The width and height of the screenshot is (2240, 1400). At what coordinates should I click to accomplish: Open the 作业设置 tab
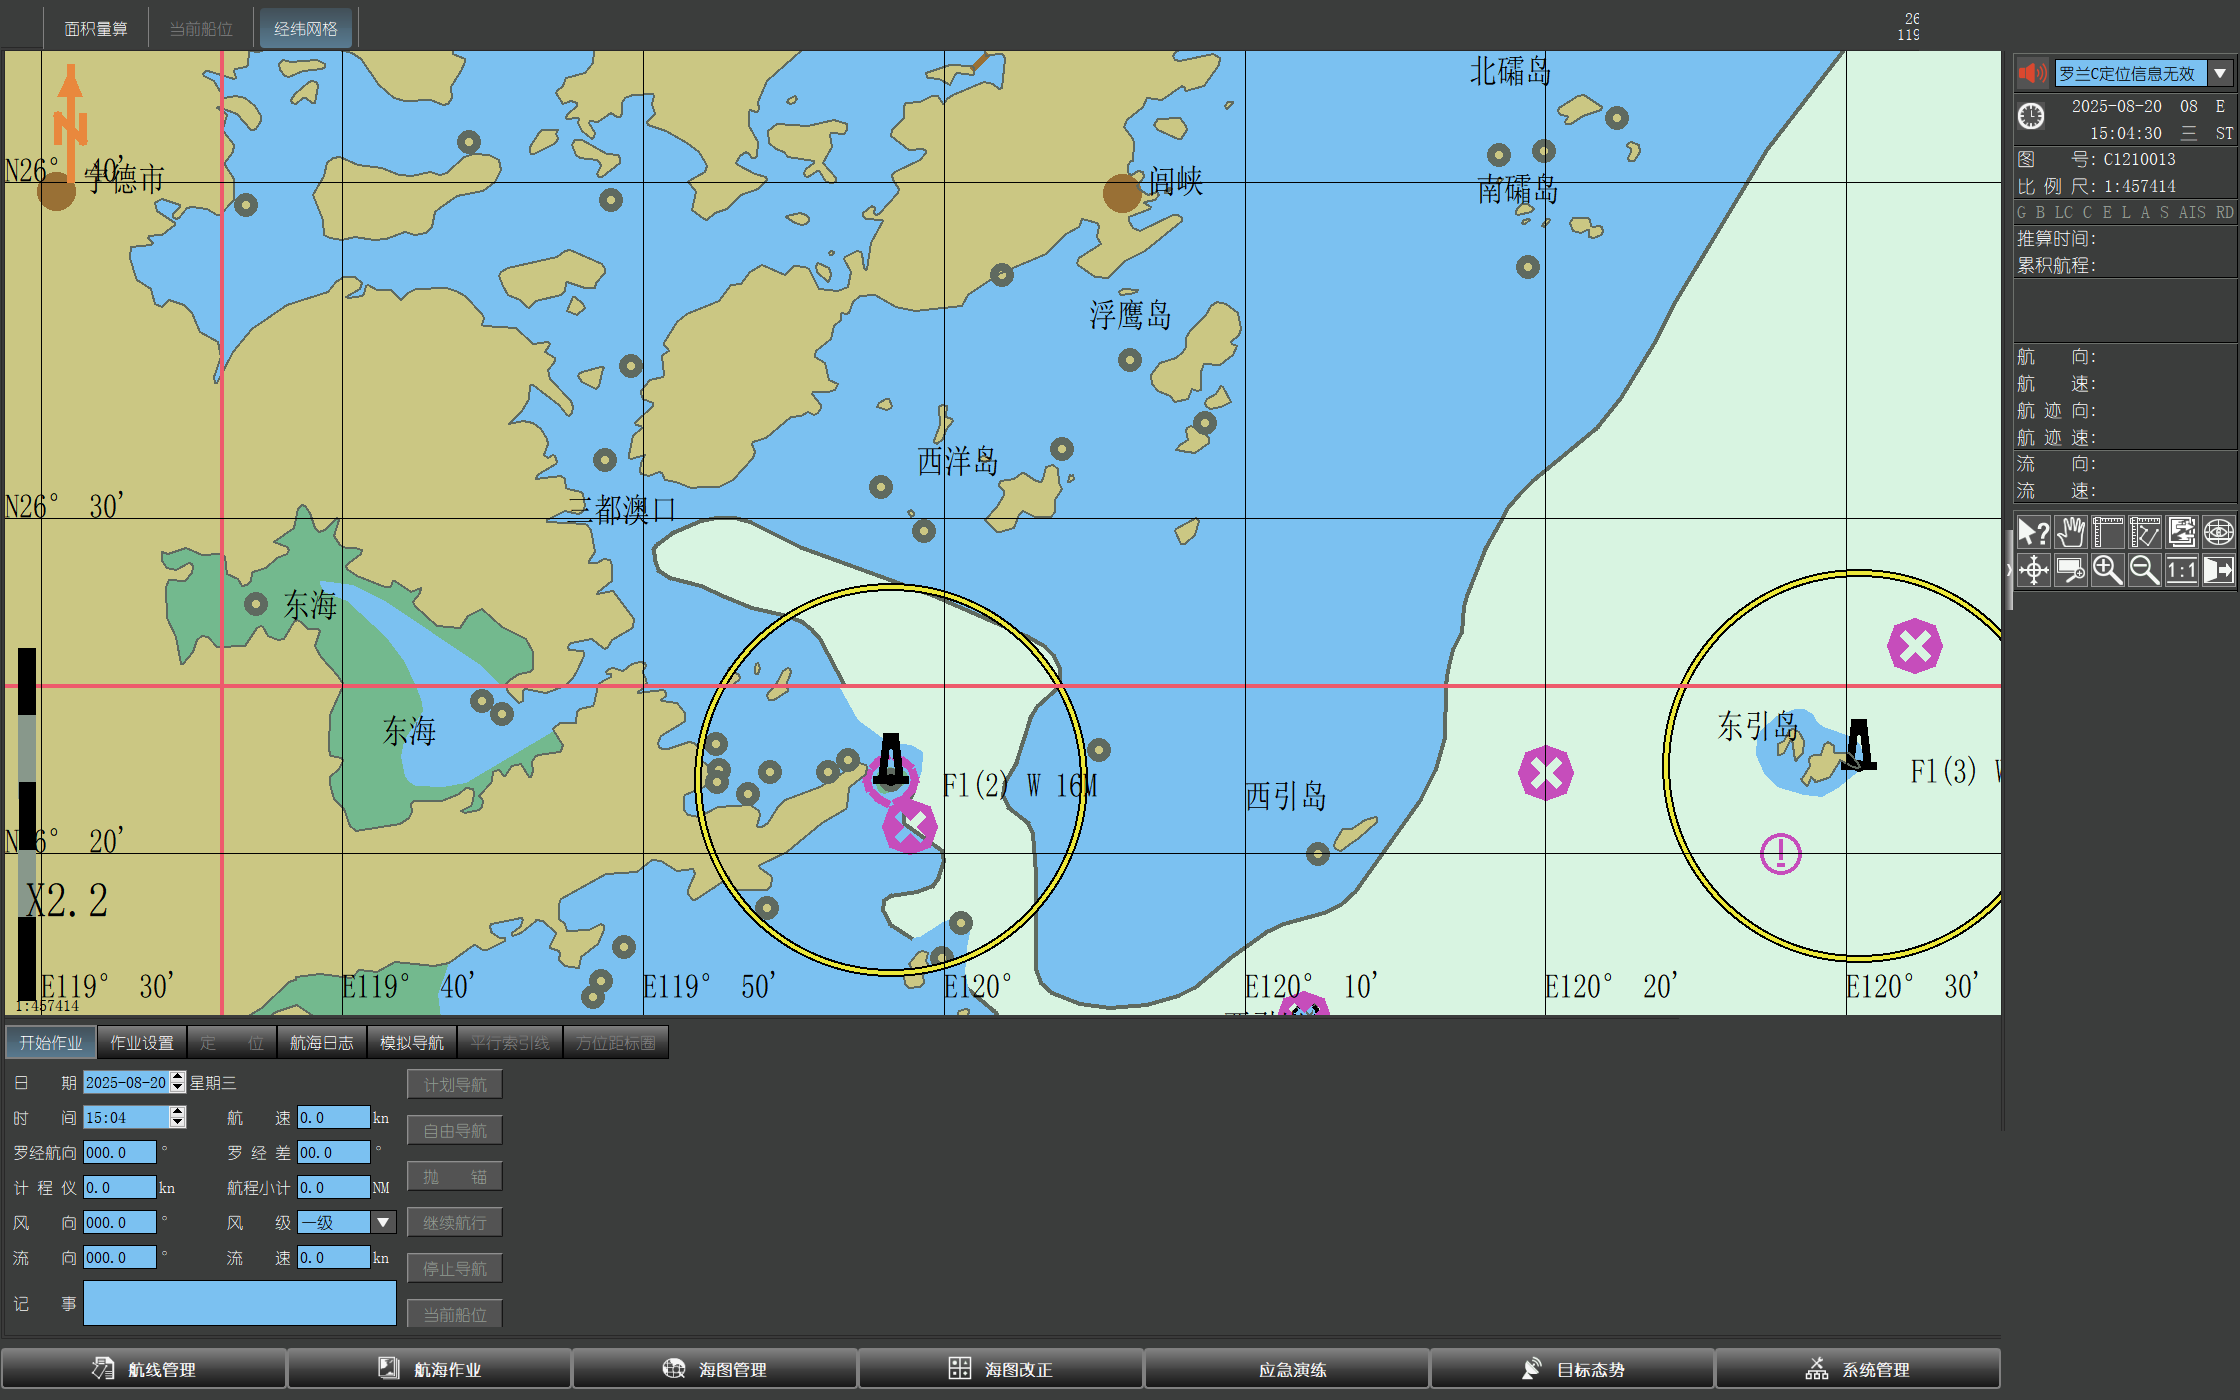[x=141, y=1043]
